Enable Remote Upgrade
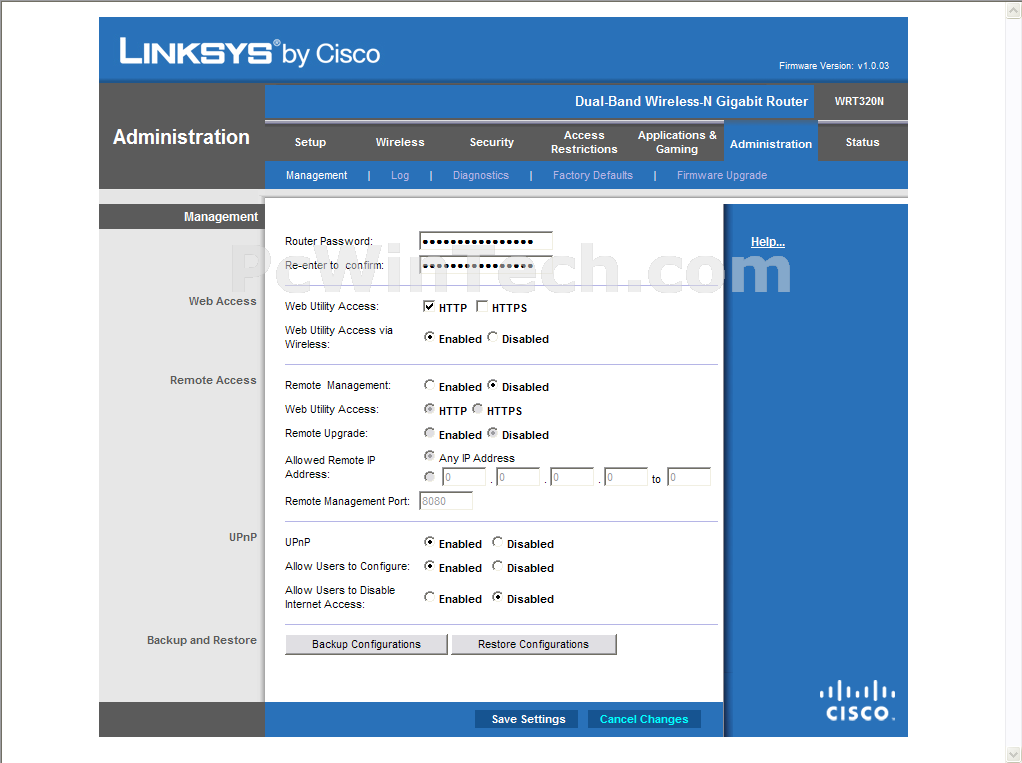1022x763 pixels. click(429, 433)
